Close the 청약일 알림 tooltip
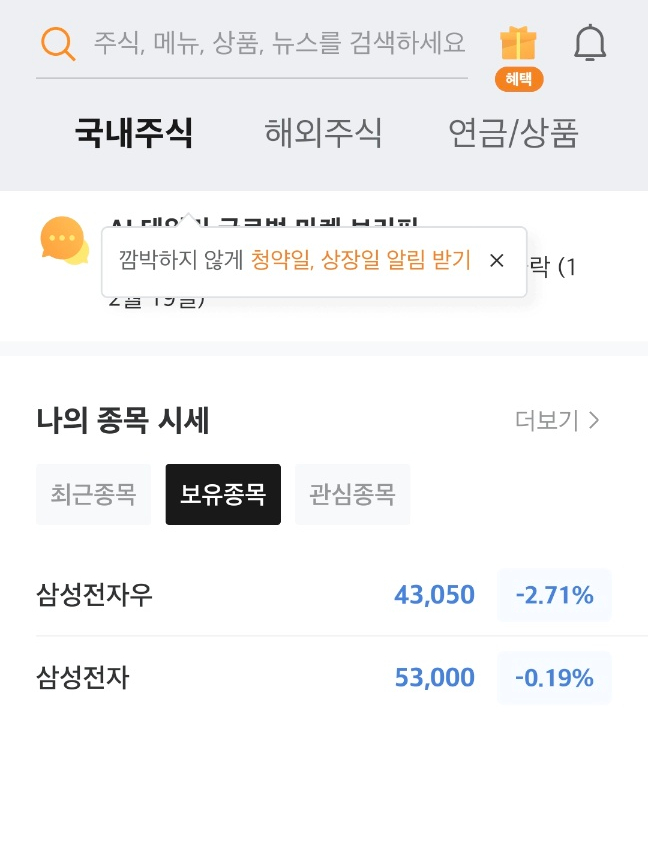Viewport: 648px width, 853px height. tap(497, 261)
